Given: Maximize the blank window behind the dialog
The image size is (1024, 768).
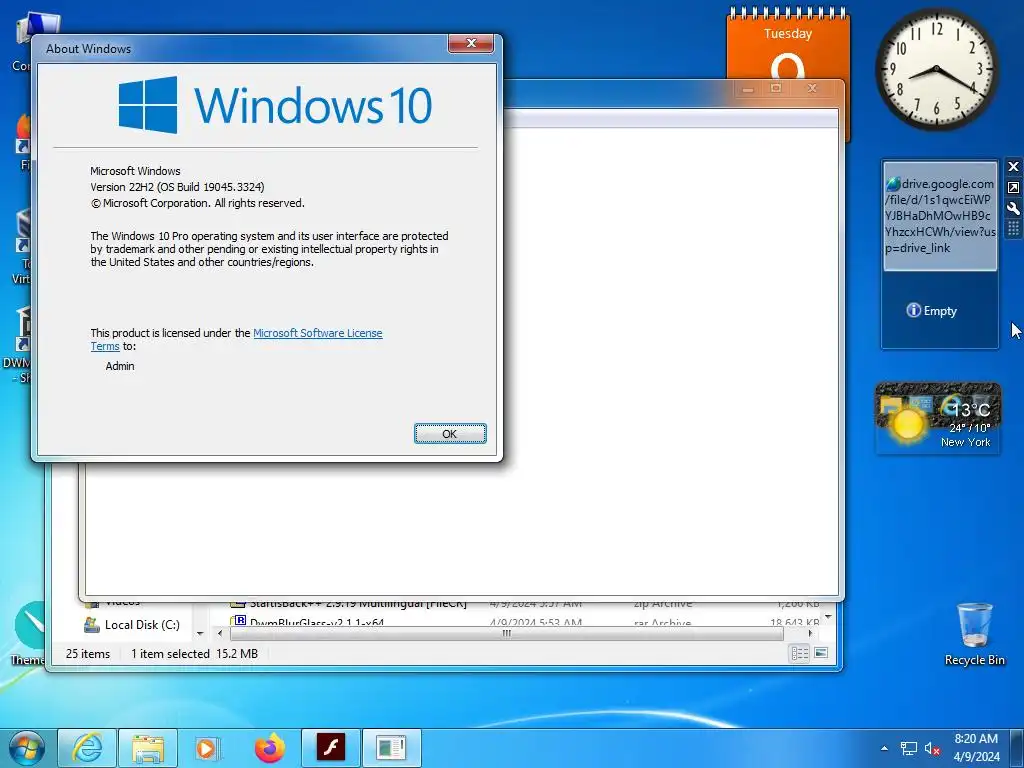Looking at the screenshot, I should coord(776,88).
